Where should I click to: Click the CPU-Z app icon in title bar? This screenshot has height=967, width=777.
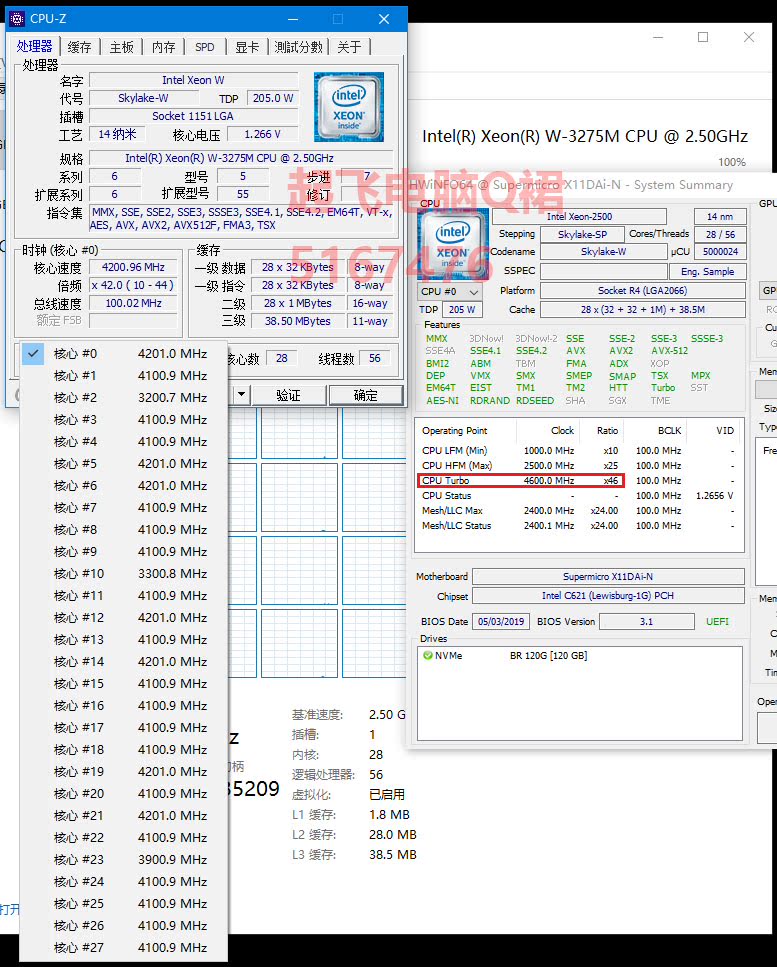17,19
